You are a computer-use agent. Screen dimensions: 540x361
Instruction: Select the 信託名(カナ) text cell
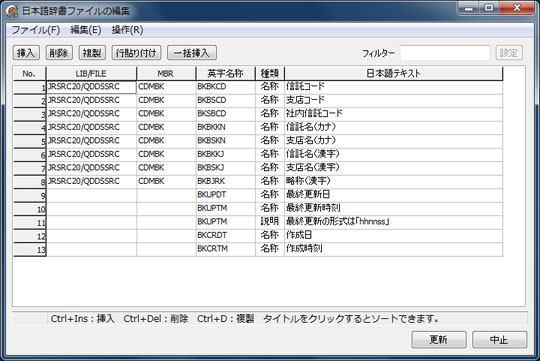click(x=394, y=127)
